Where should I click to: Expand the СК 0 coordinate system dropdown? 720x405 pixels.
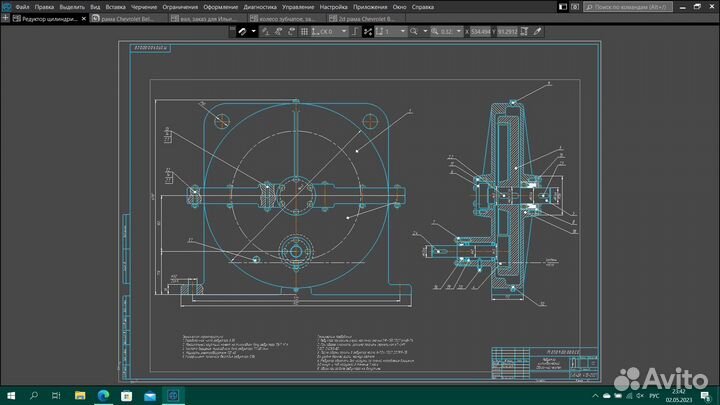click(343, 31)
